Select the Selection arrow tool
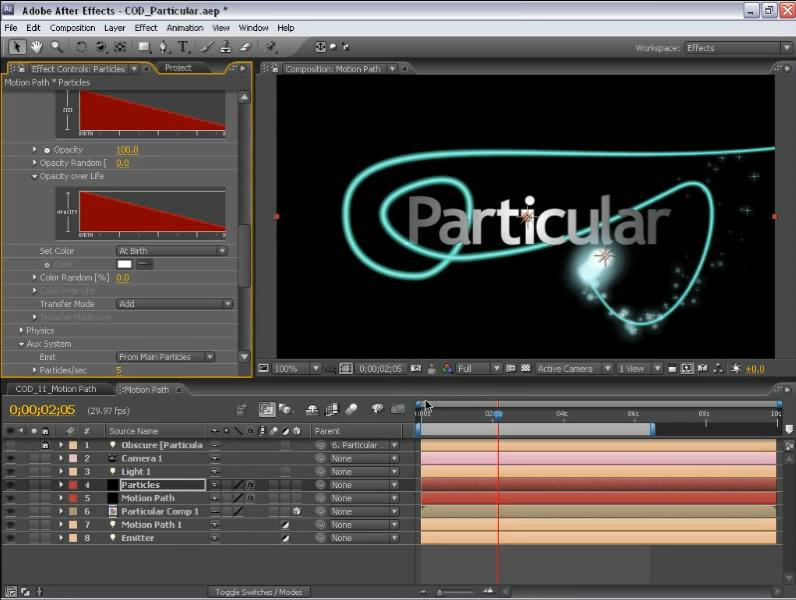The image size is (796, 600). (17, 47)
